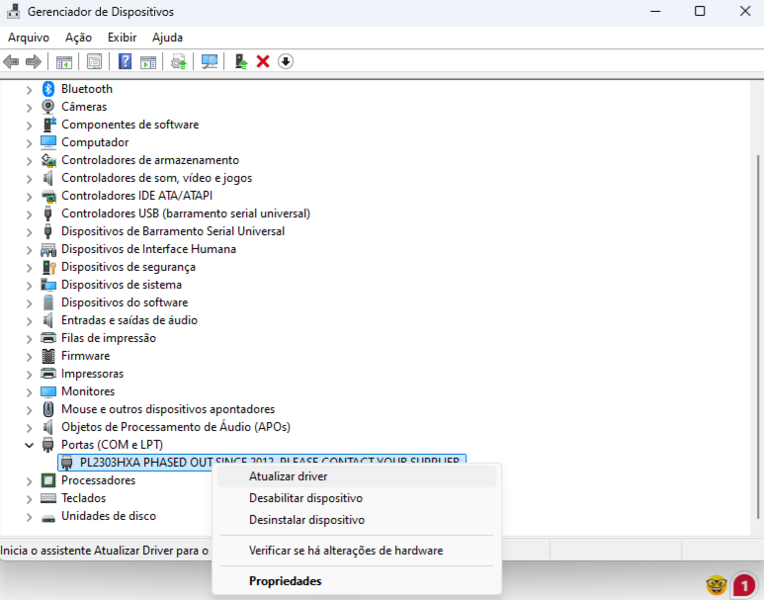Expand Entradas e saídas de áudio
The image size is (764, 600).
point(29,321)
